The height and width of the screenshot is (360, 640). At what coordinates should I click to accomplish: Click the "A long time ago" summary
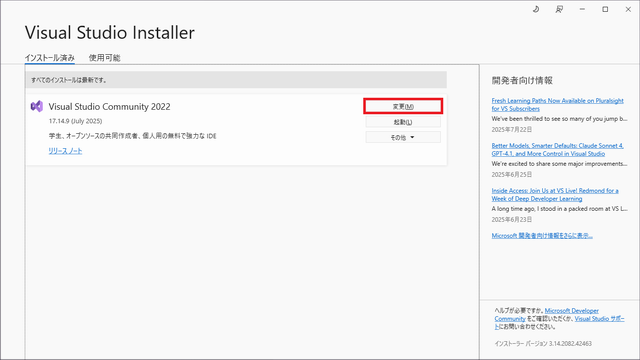pos(559,209)
